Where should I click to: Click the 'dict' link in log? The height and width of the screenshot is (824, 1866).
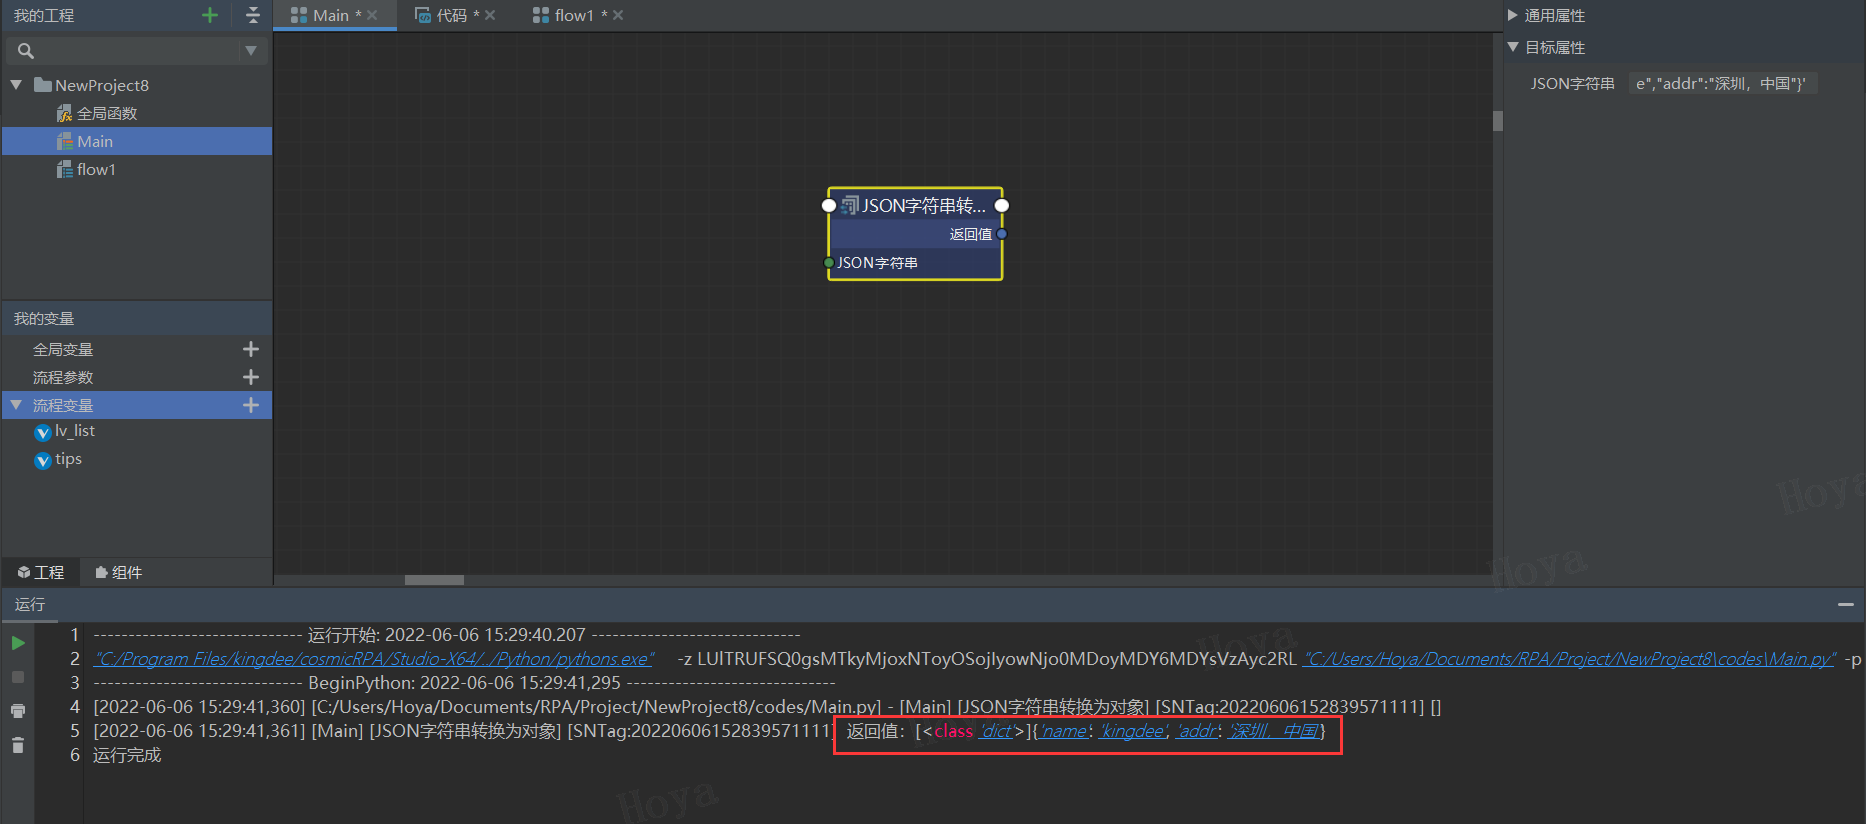tap(996, 731)
